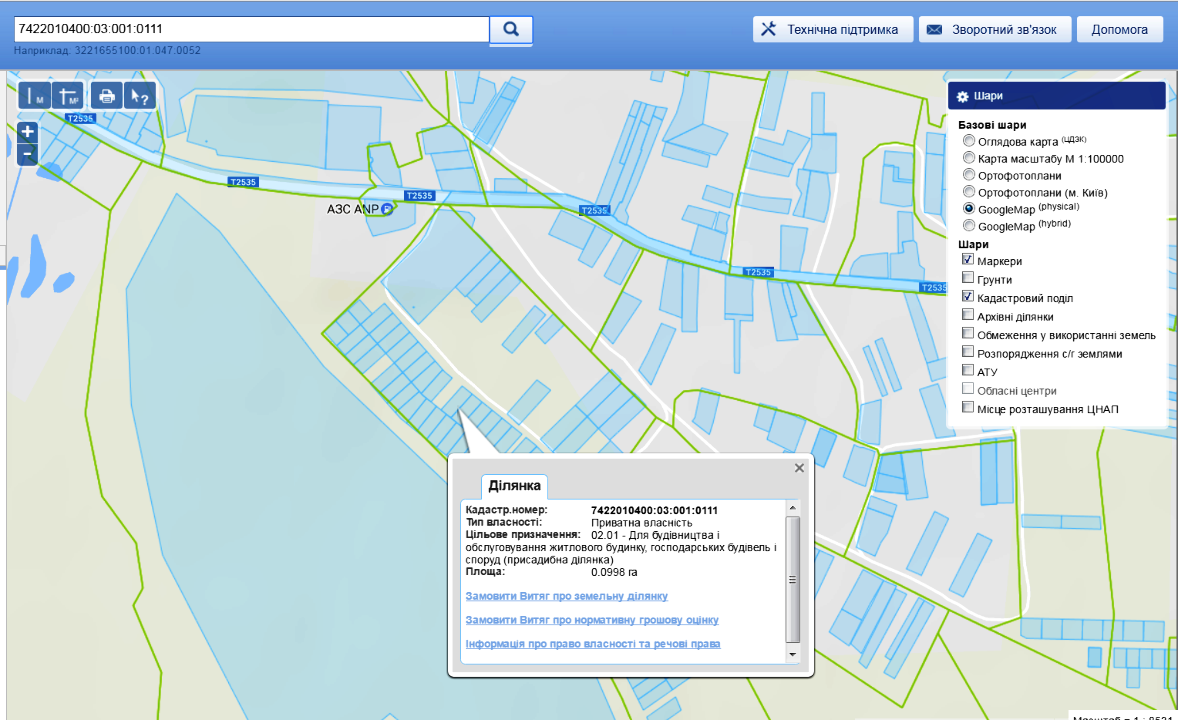Viewport: 1178px width, 720px height.
Task: Switch to the Ділянка tab
Action: click(515, 486)
